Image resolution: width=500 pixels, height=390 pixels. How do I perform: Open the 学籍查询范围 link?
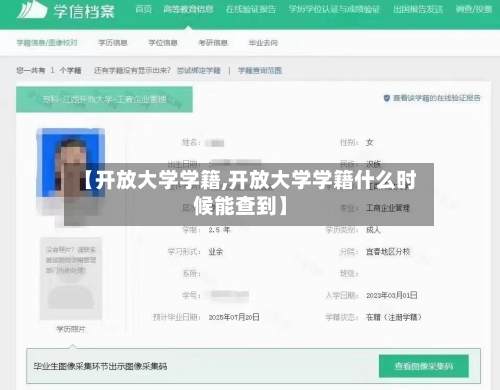click(260, 70)
